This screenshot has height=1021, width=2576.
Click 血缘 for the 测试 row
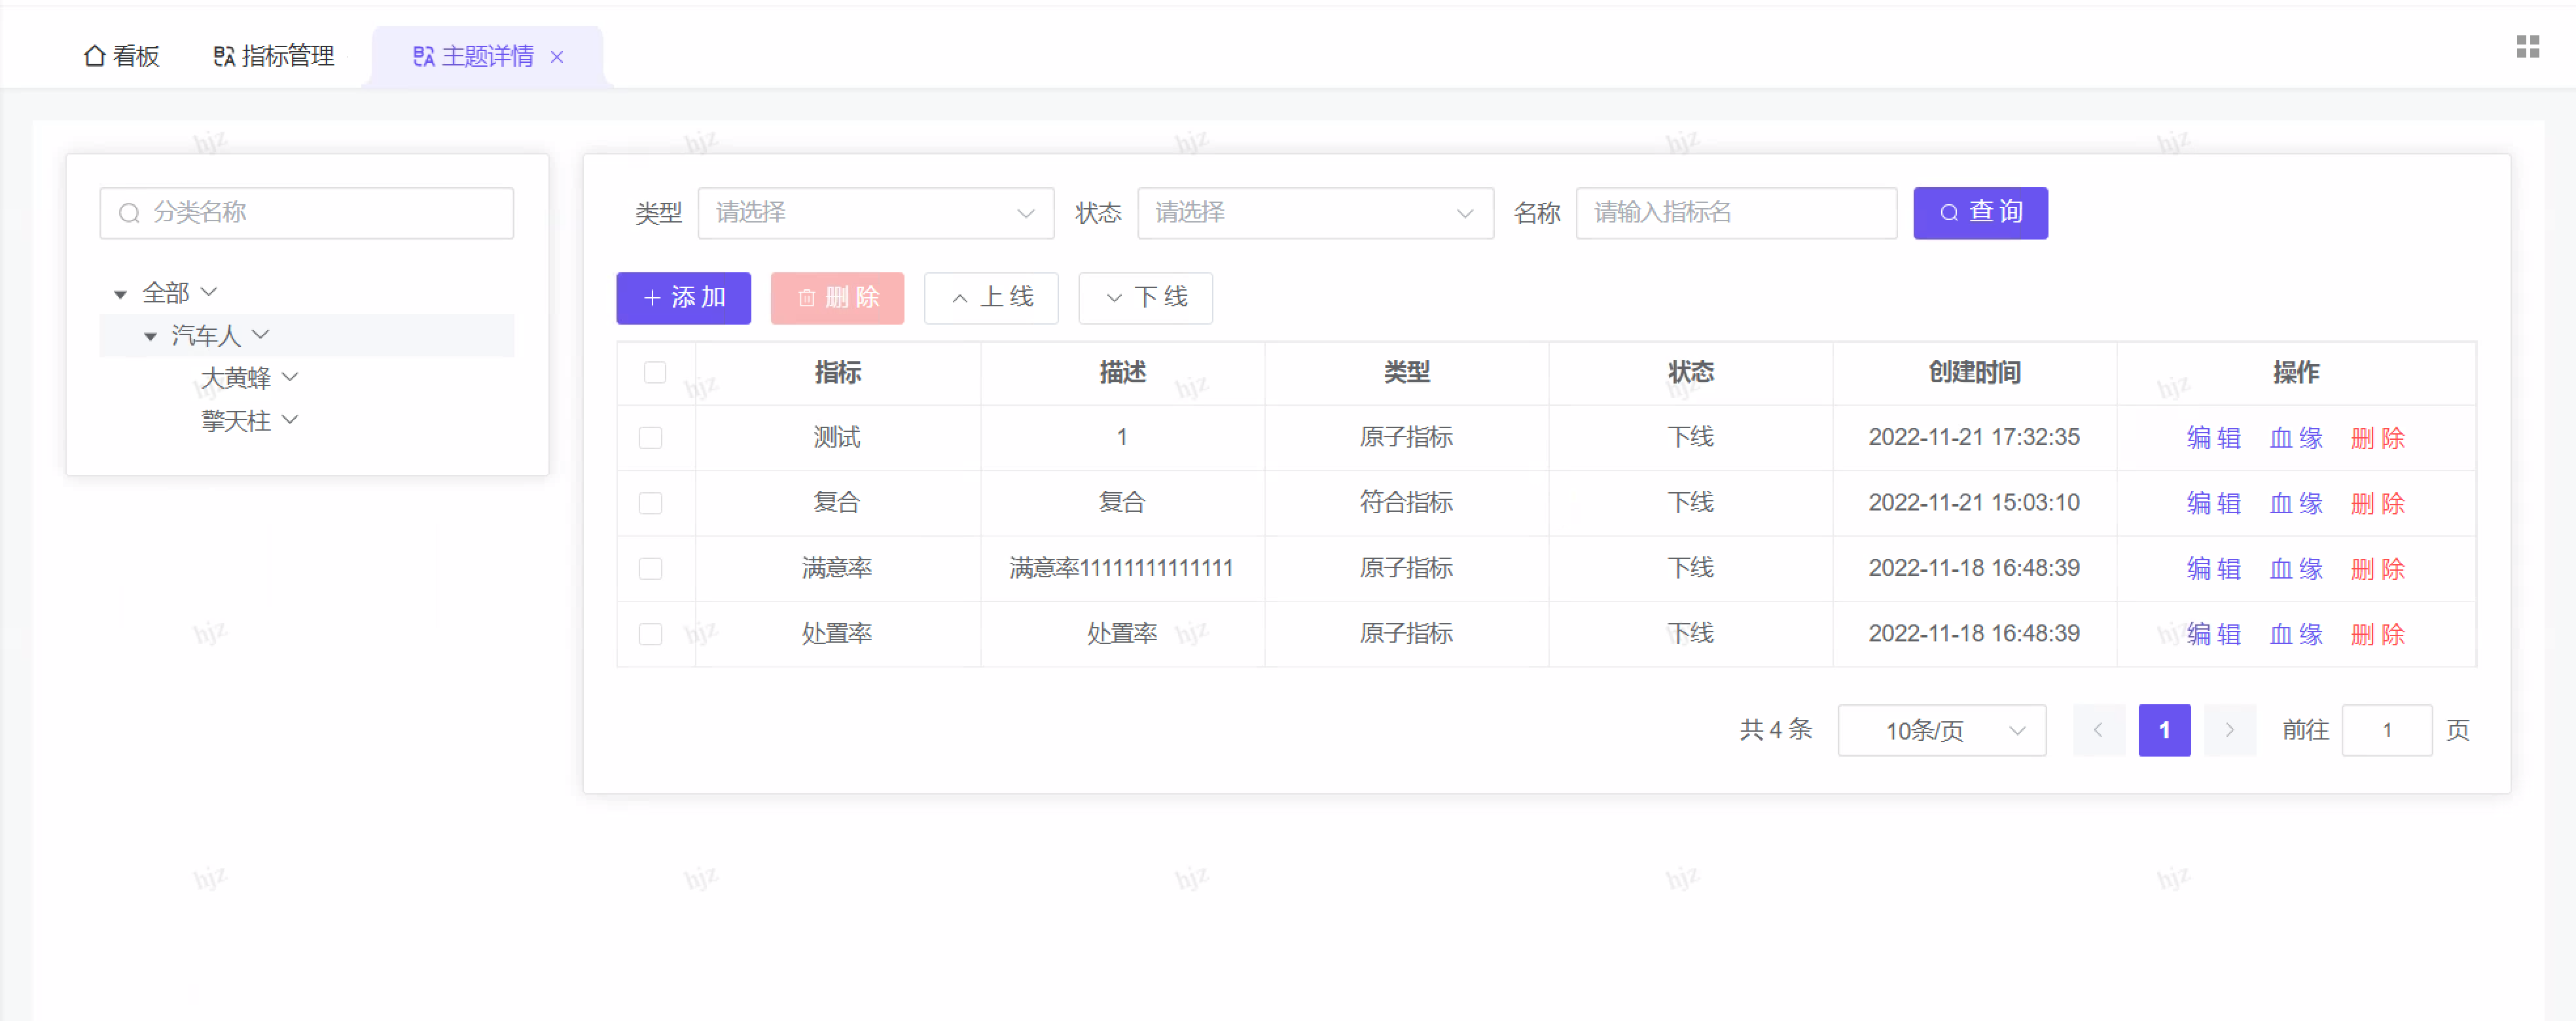tap(2295, 438)
